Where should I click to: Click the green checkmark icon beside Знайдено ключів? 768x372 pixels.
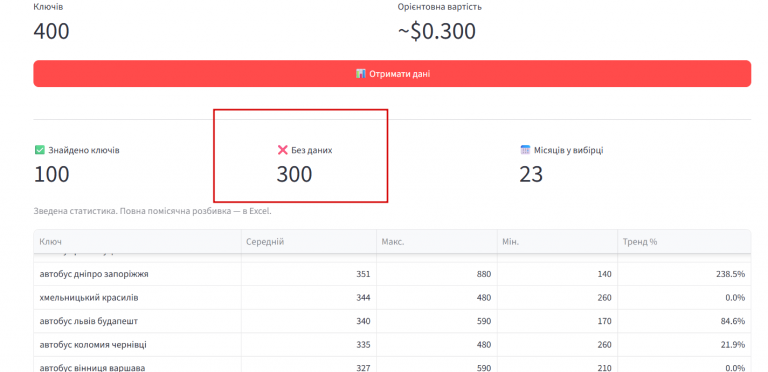[40, 150]
